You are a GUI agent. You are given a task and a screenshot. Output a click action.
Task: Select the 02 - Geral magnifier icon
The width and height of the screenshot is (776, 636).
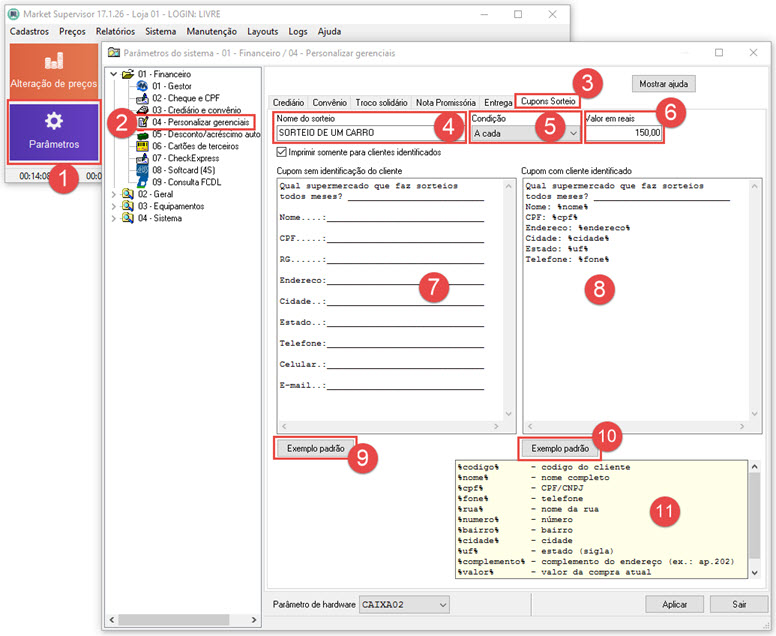click(128, 194)
